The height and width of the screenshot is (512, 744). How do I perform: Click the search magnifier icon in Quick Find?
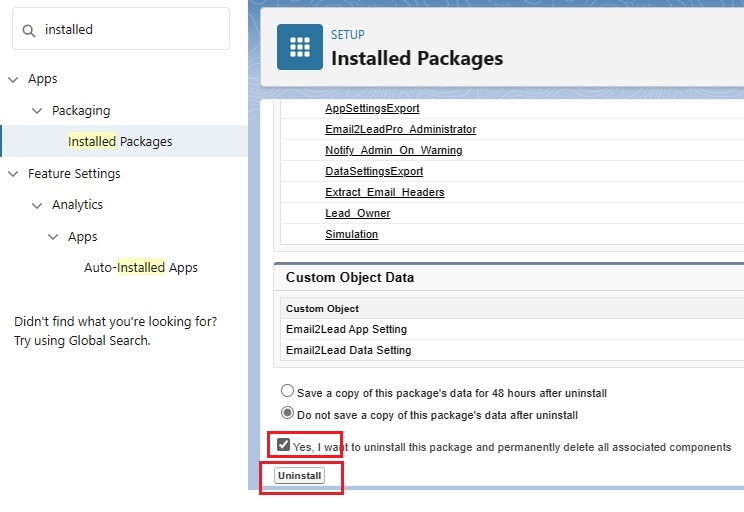tap(28, 31)
